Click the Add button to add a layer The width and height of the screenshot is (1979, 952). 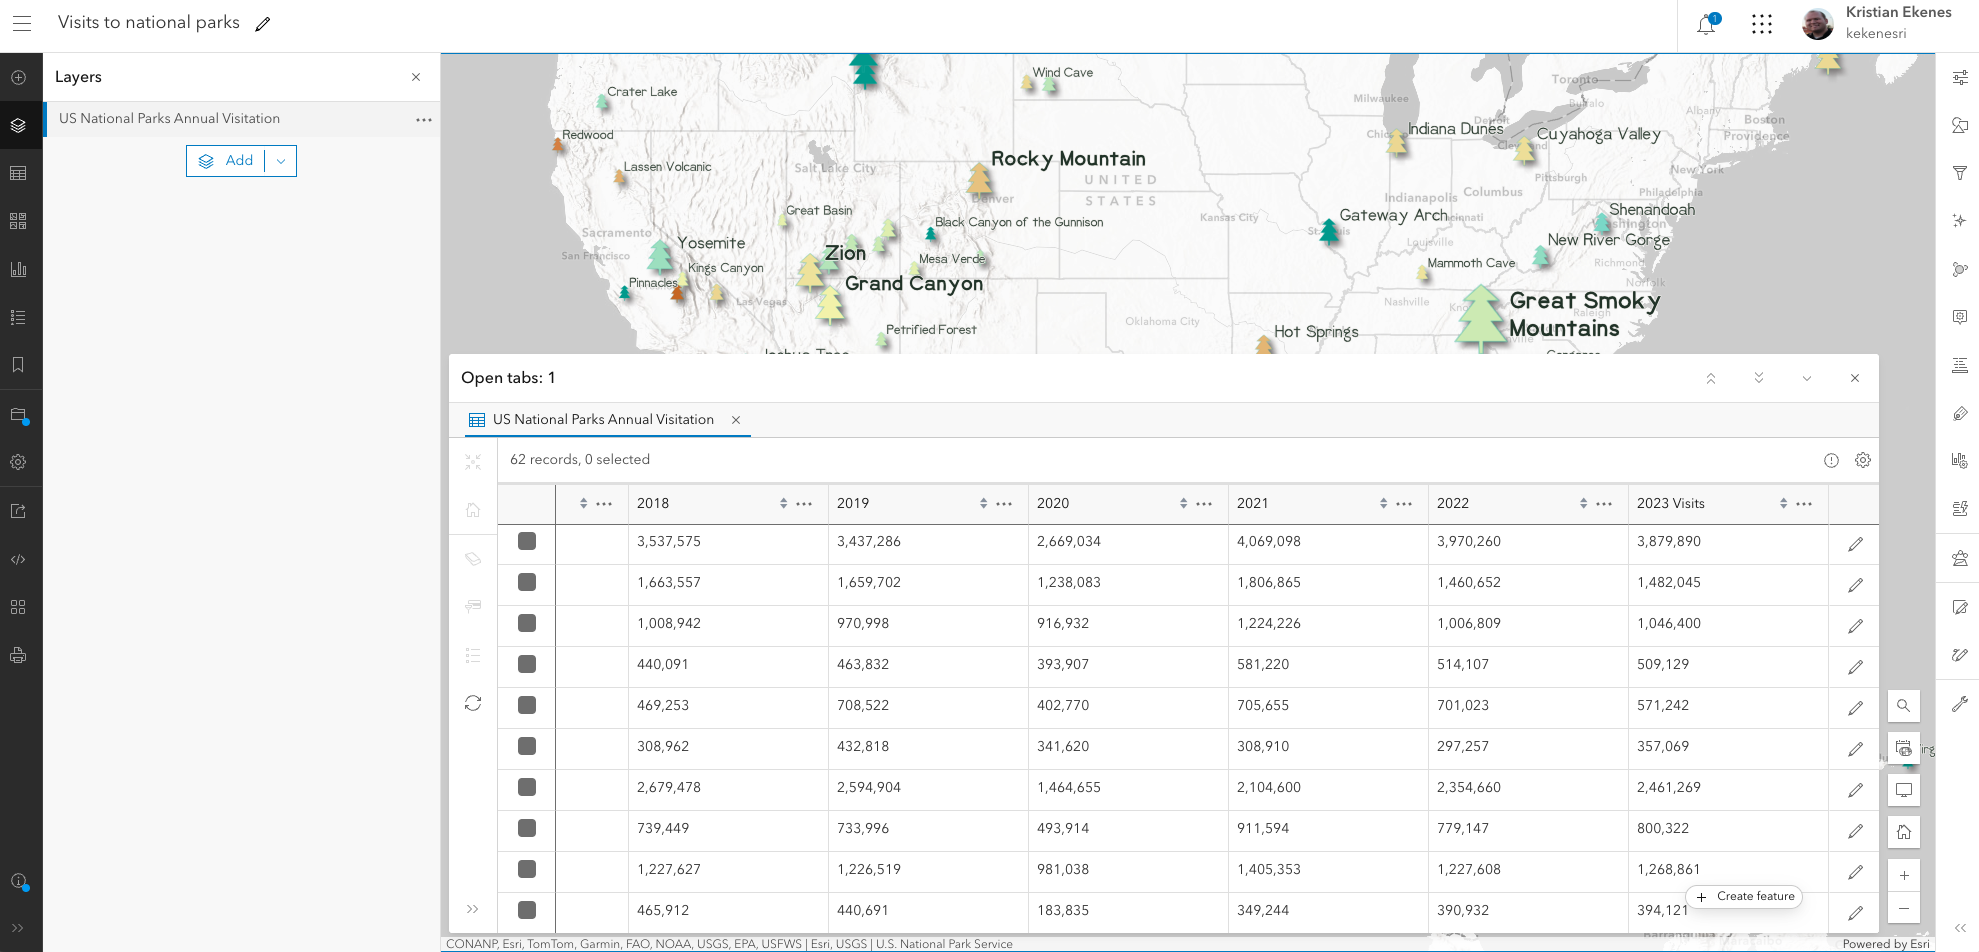point(228,160)
